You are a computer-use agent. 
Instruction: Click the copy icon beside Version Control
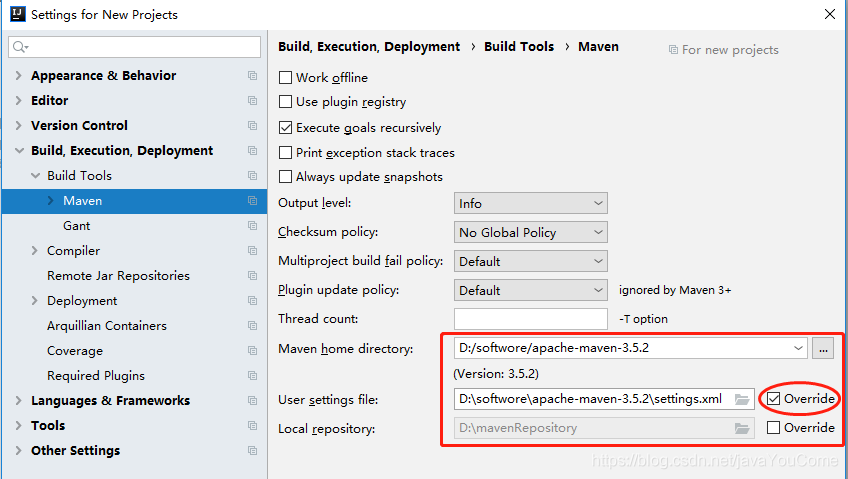coord(253,126)
